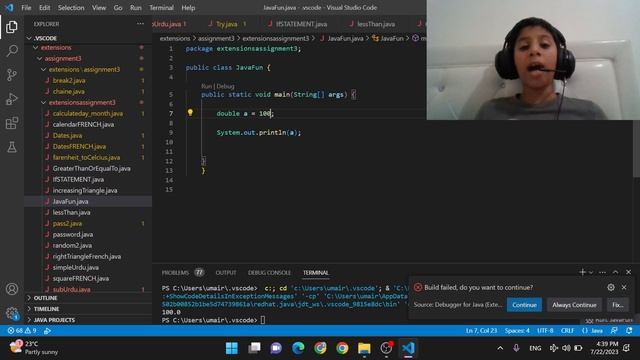Click Continue in Build failed notification

click(x=524, y=305)
